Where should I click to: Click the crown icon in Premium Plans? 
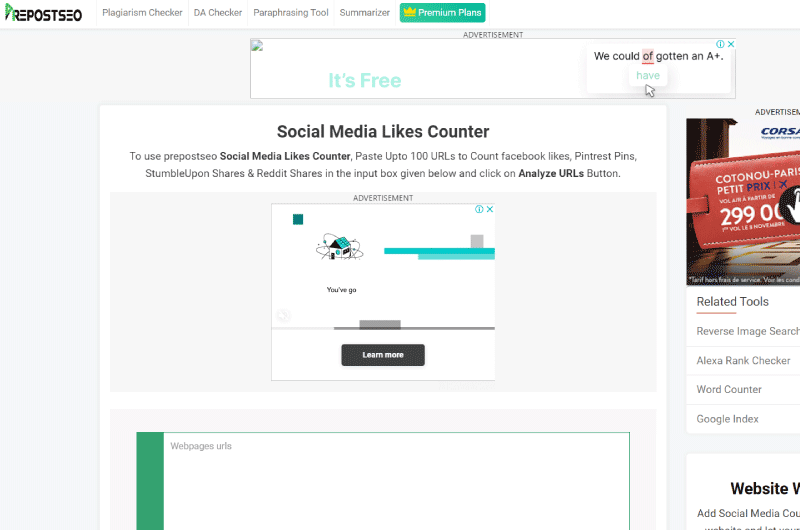[410, 12]
